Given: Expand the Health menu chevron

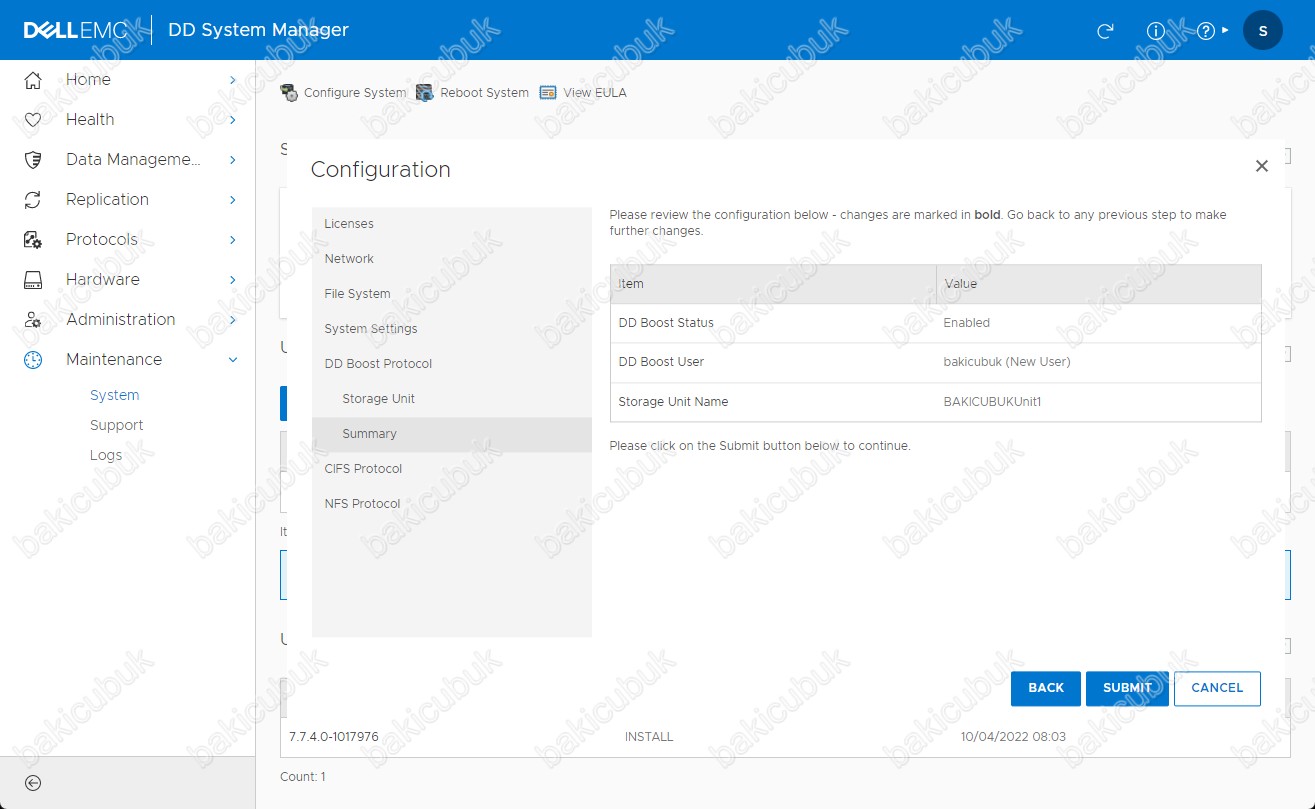Looking at the screenshot, I should 233,119.
